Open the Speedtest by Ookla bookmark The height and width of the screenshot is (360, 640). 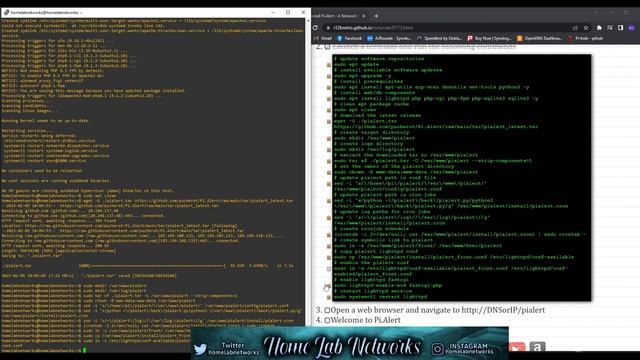tap(439, 38)
